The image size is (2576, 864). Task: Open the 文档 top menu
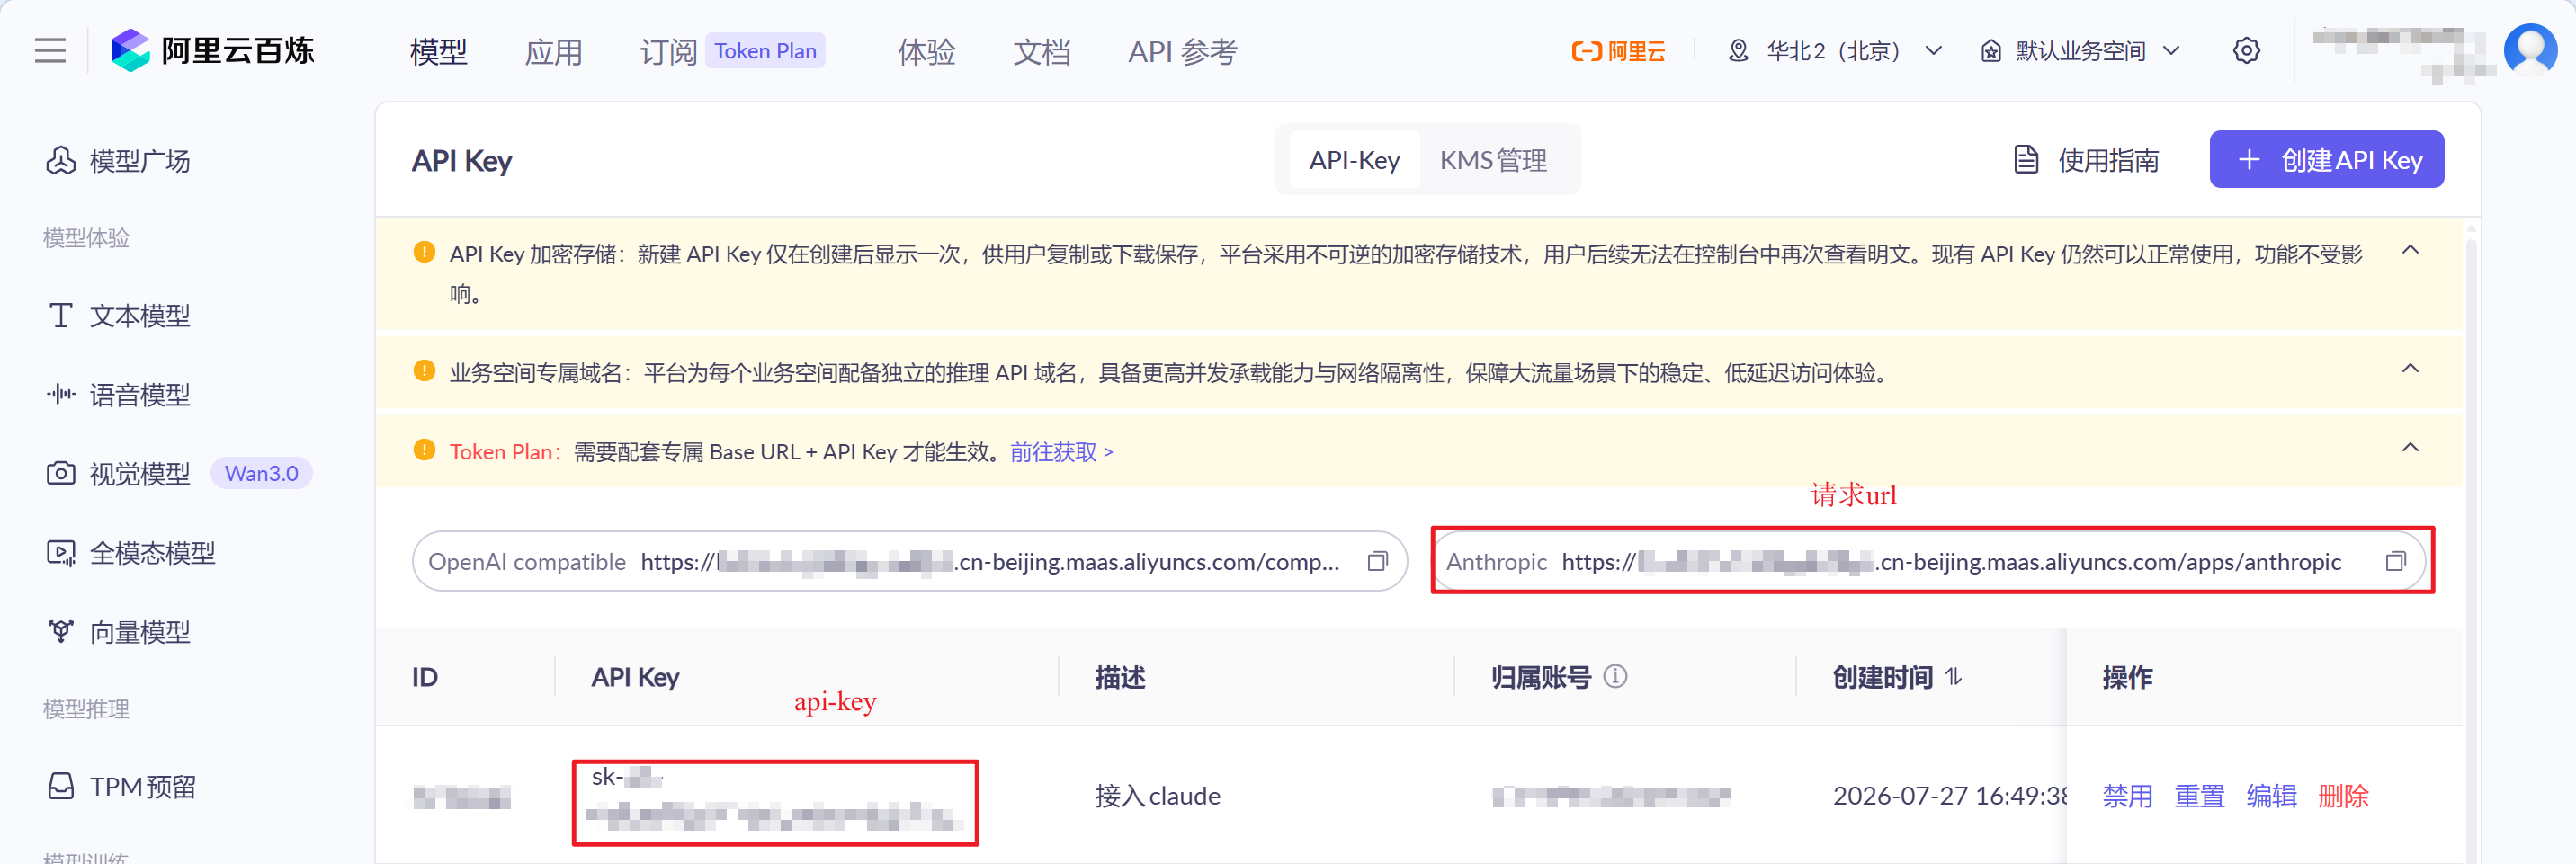click(x=1041, y=51)
